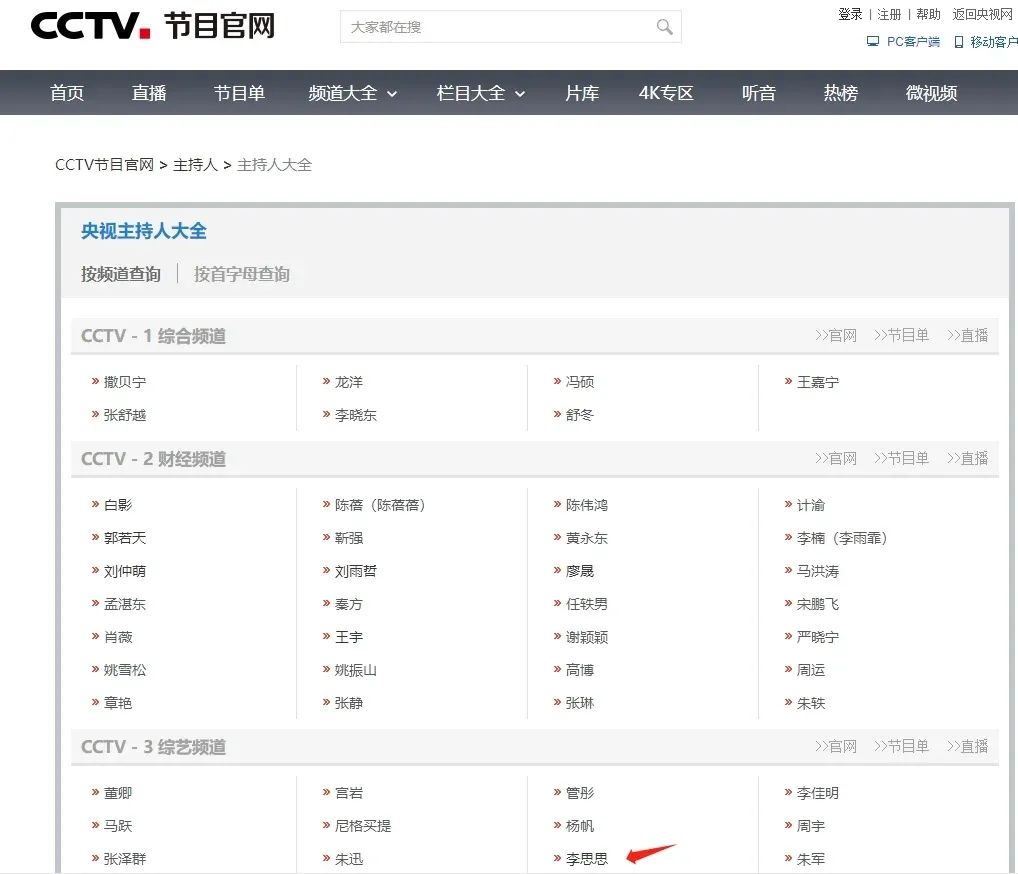This screenshot has height=874, width=1018.
Task: Open the PC客户端 monitor icon link
Action: pos(873,42)
